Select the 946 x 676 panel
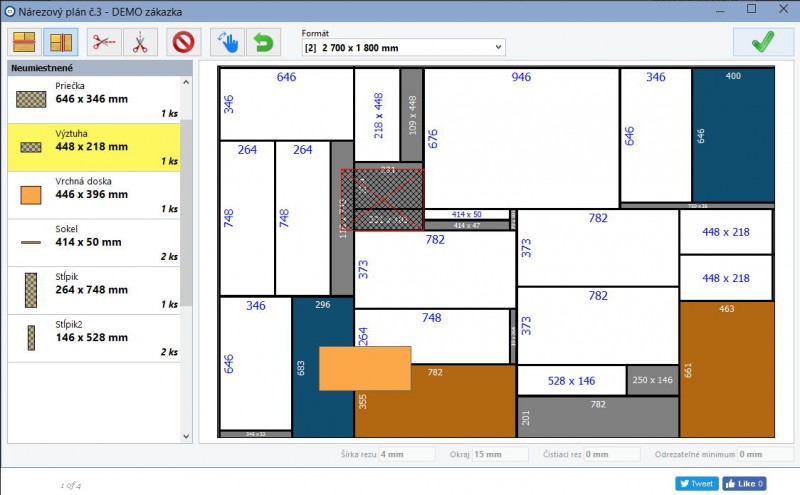Image resolution: width=800 pixels, height=495 pixels. tap(521, 138)
